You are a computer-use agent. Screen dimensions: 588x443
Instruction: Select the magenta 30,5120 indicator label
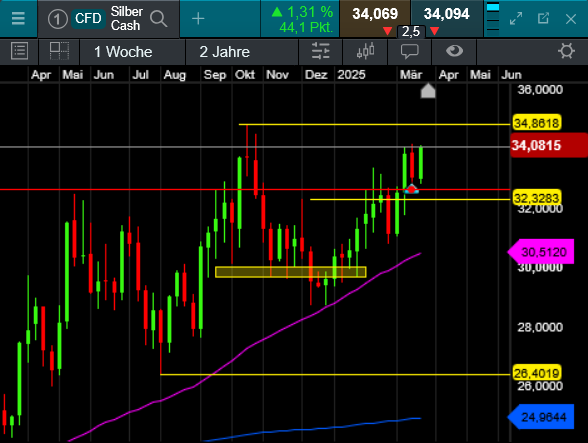541,252
